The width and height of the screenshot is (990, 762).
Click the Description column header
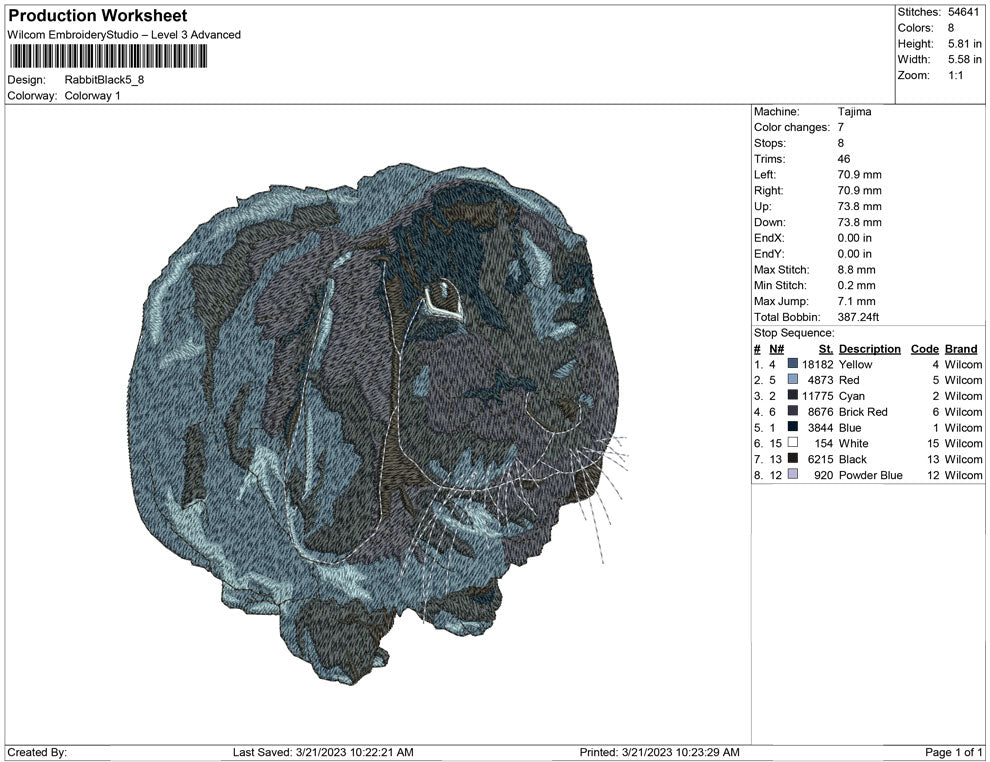(869, 349)
